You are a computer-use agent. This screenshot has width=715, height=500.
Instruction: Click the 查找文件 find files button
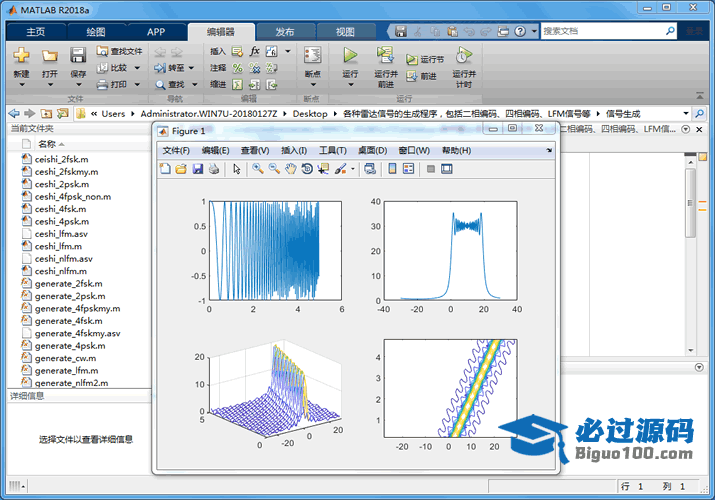point(120,51)
